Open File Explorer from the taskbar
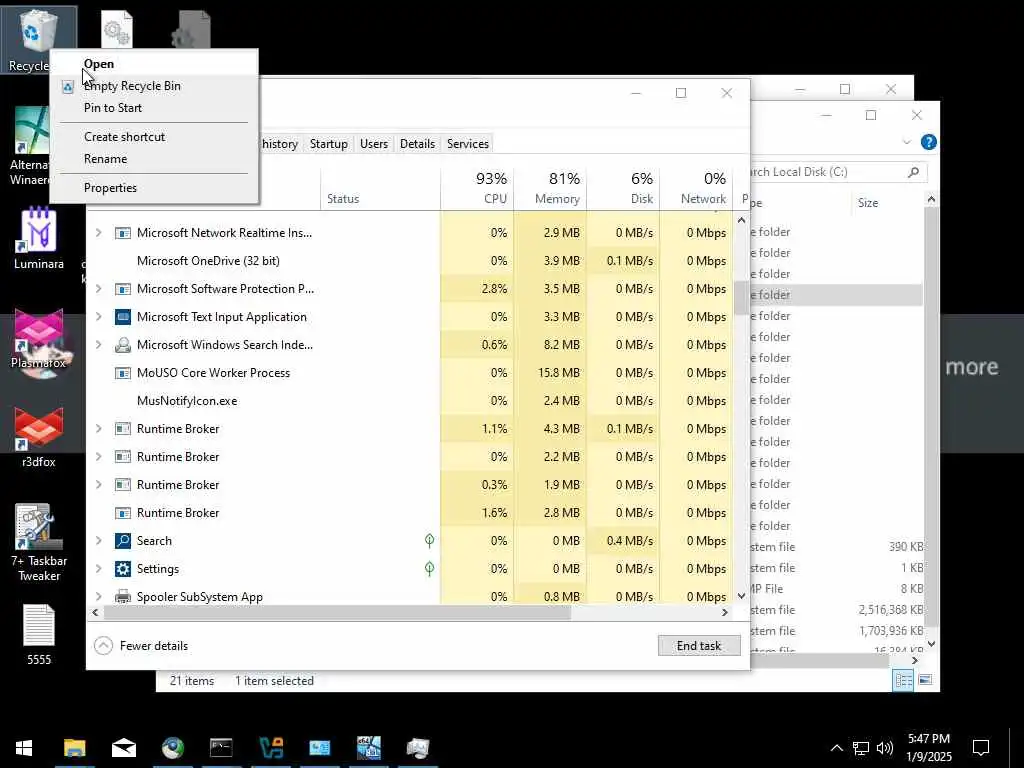The height and width of the screenshot is (768, 1024). pos(74,748)
